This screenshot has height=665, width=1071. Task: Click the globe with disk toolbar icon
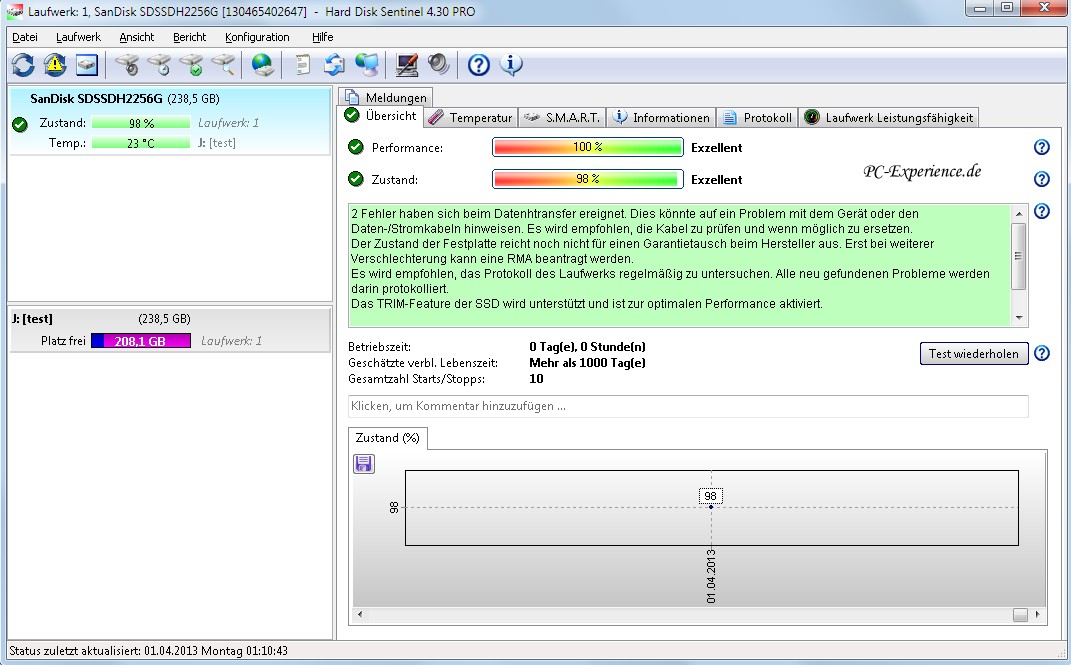click(262, 65)
